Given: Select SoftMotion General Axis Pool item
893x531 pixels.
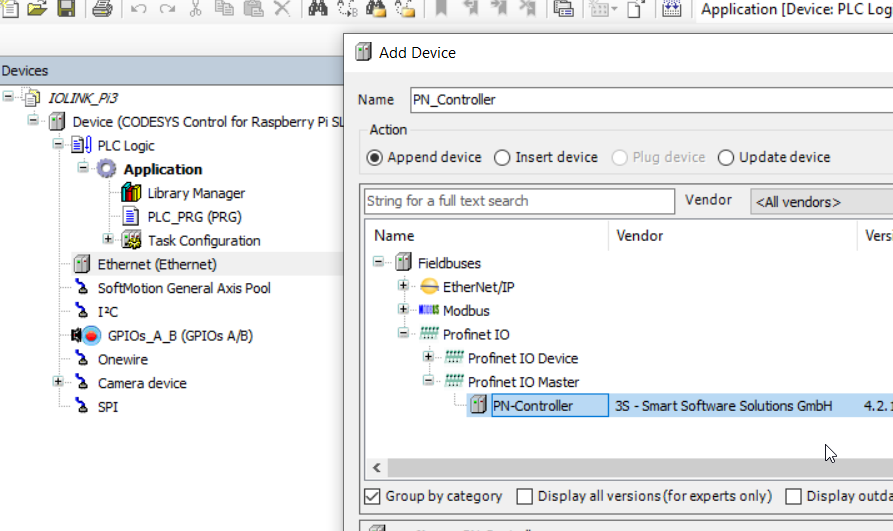Looking at the screenshot, I should click(184, 288).
